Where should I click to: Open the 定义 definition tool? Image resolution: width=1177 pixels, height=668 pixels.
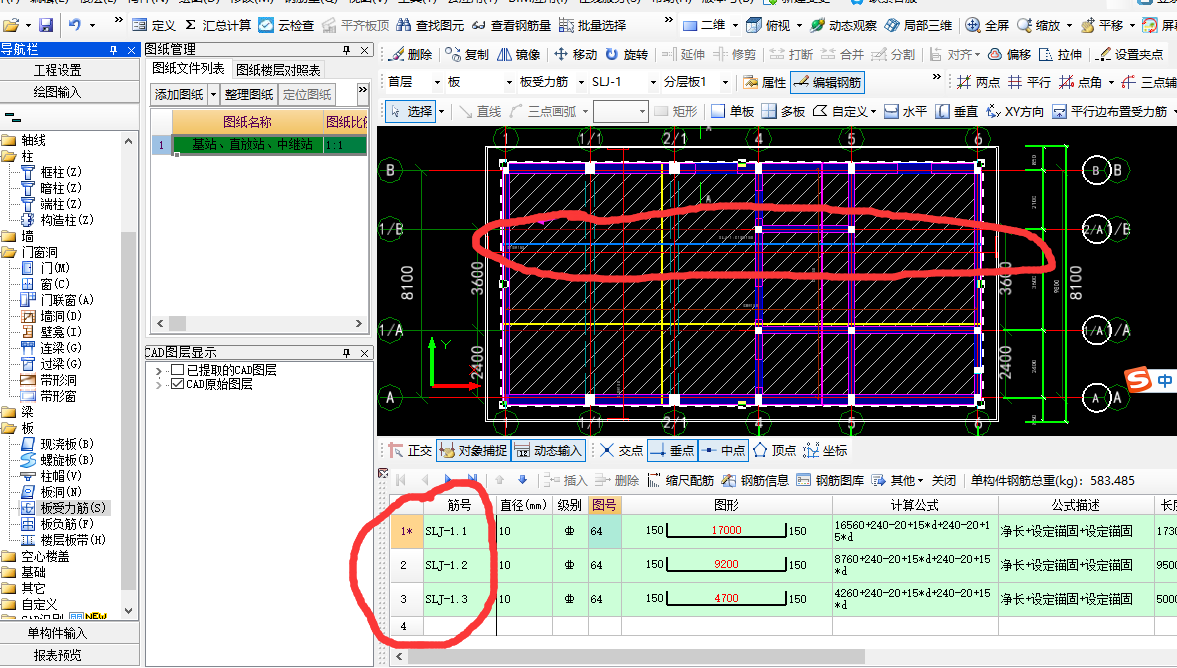(154, 26)
